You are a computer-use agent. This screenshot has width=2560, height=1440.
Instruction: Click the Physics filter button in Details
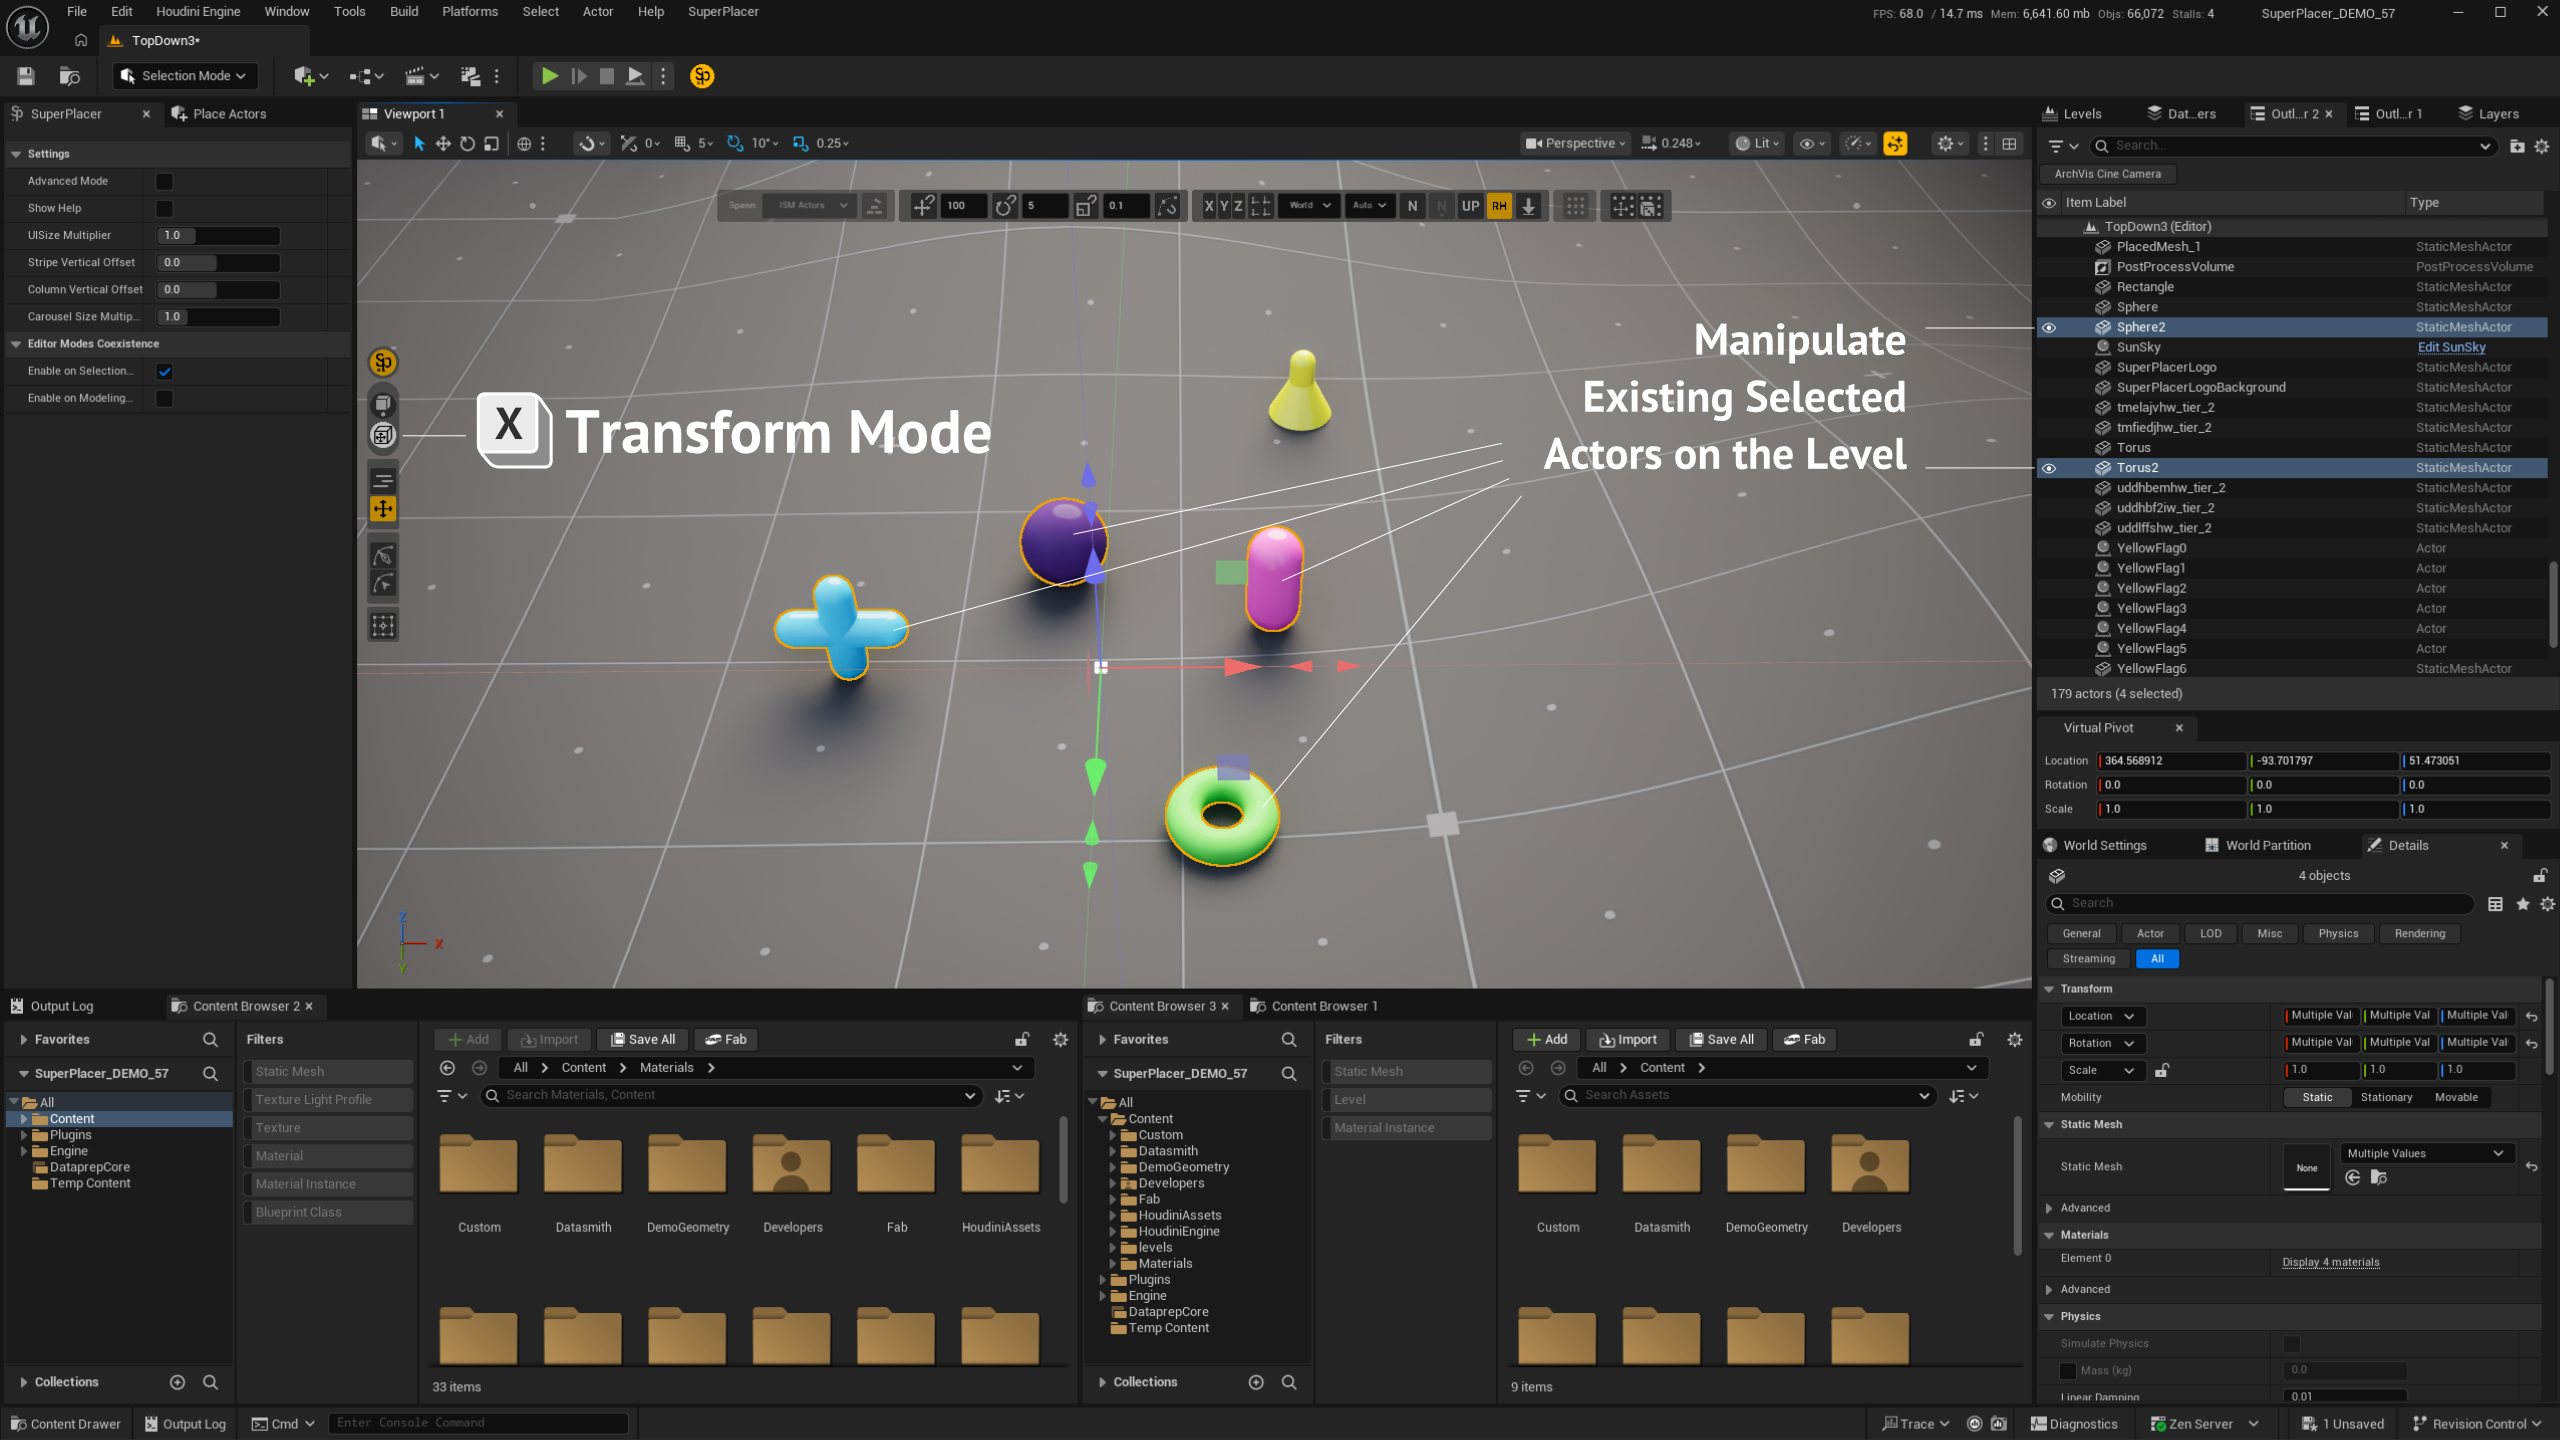[x=2338, y=934]
